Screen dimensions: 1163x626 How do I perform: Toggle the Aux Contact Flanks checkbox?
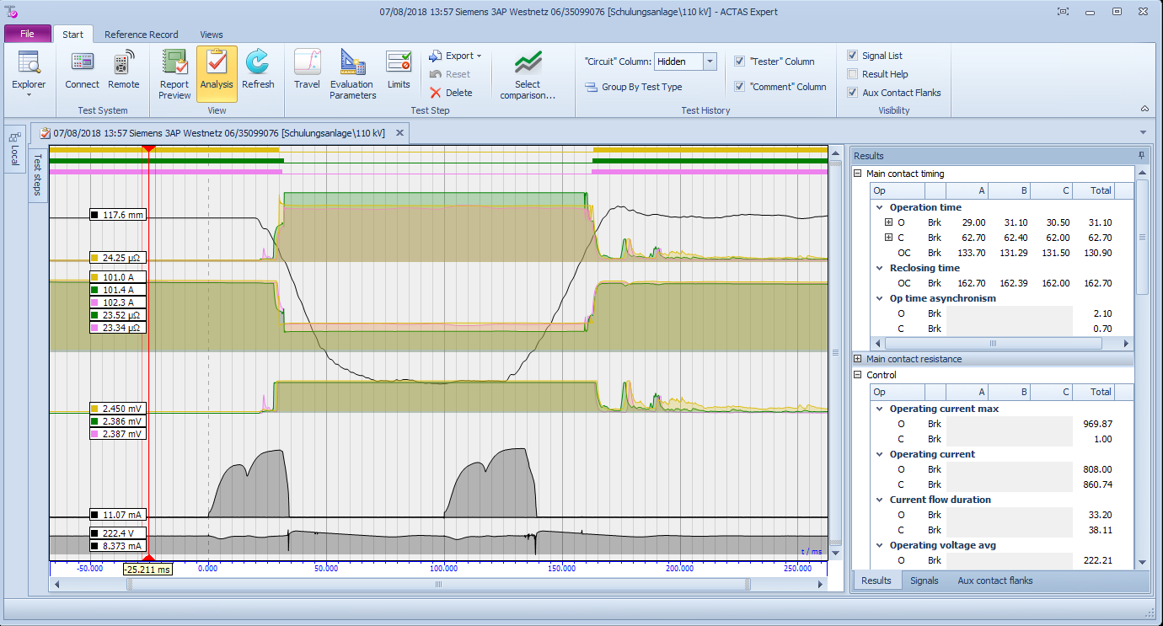(x=852, y=93)
